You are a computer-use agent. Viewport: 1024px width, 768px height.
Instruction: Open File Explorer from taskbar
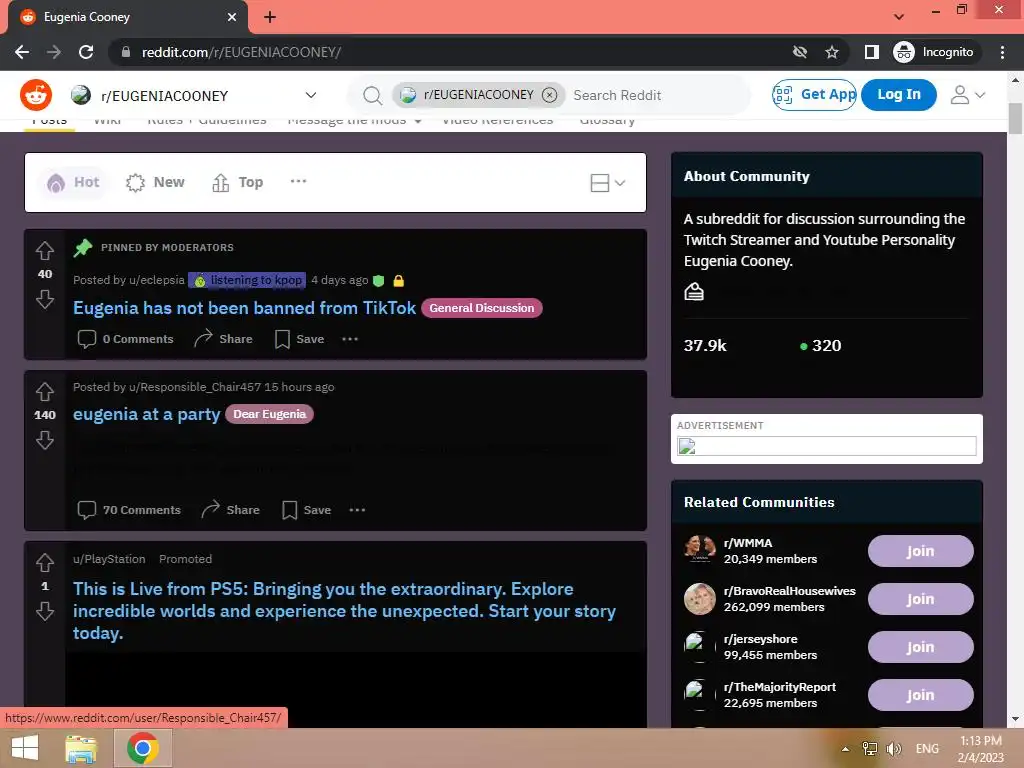click(x=81, y=748)
